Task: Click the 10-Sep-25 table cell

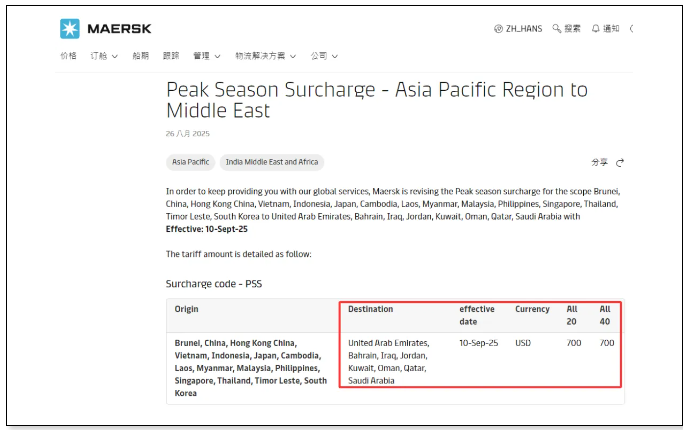Action: tap(478, 343)
